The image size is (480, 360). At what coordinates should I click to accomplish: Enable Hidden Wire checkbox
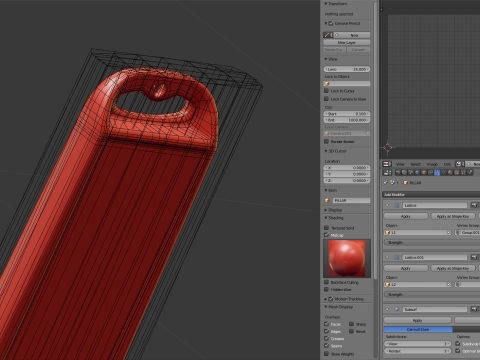tap(327, 289)
